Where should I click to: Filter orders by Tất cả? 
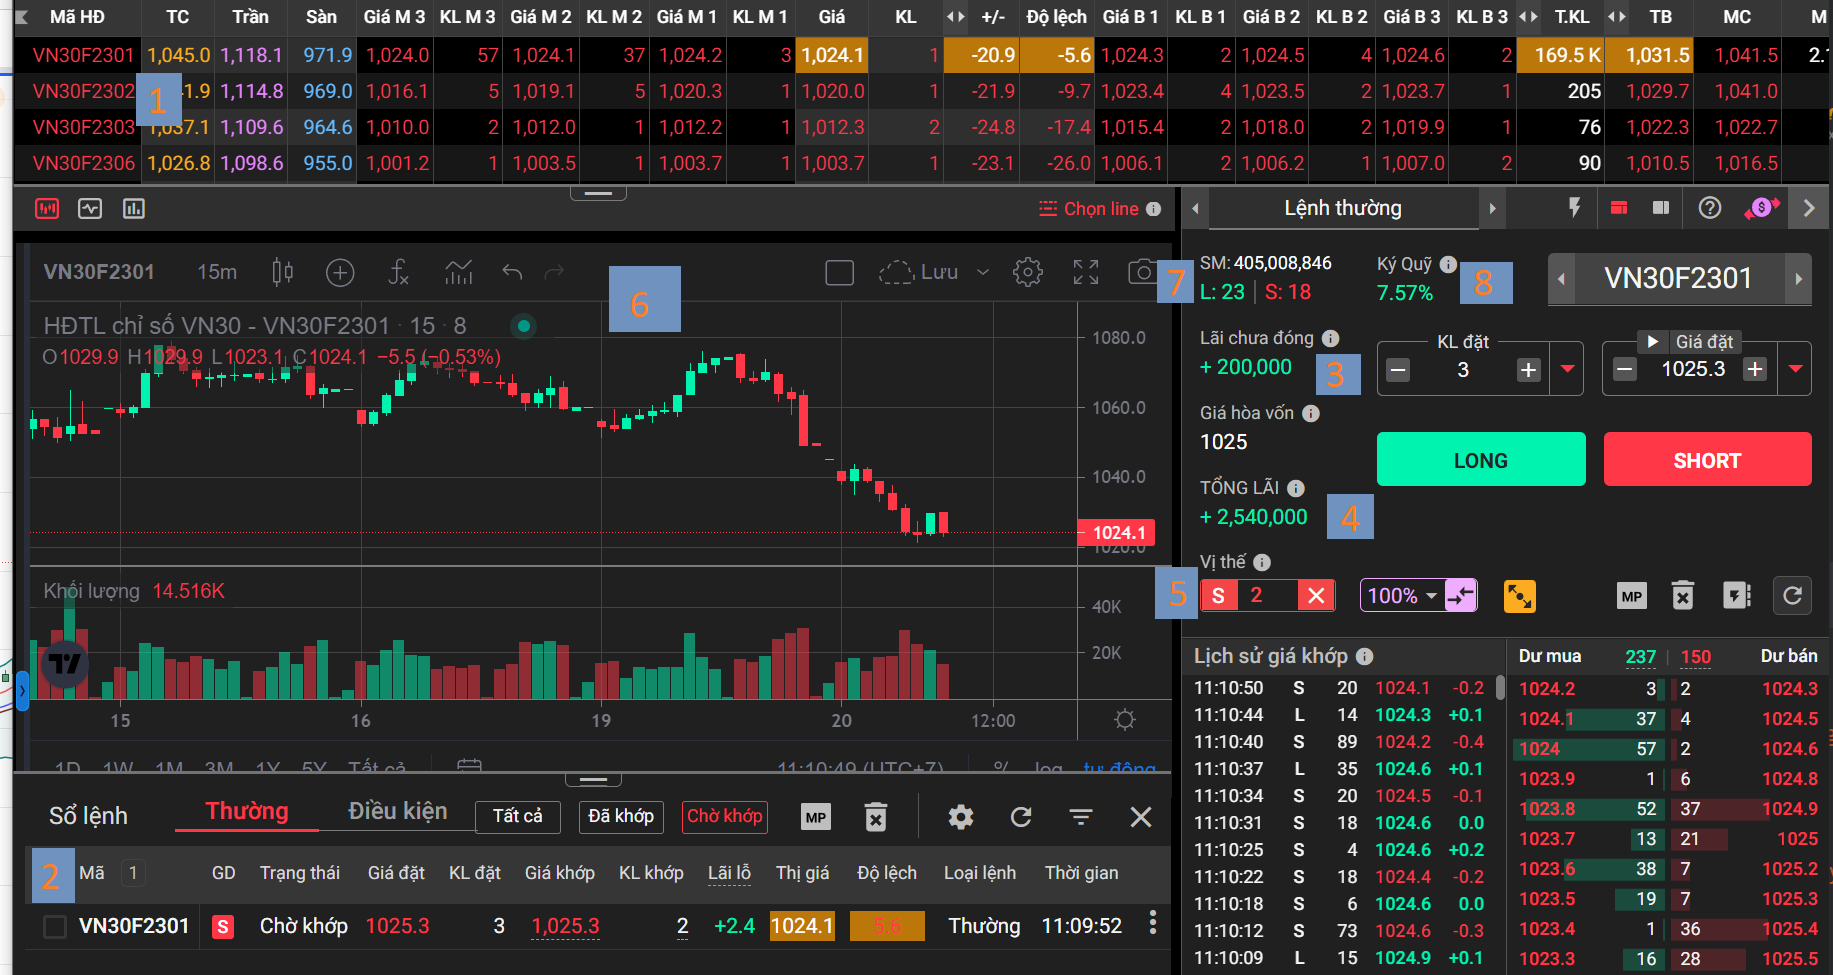[518, 816]
